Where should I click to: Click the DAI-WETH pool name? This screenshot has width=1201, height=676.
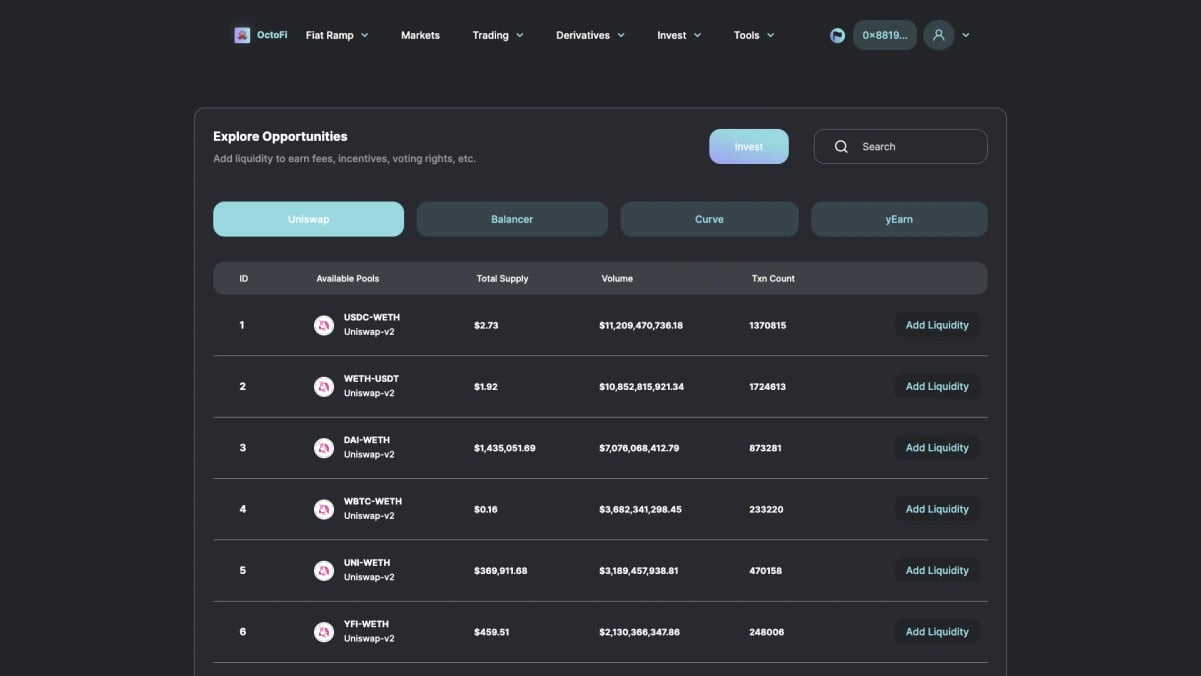367,440
